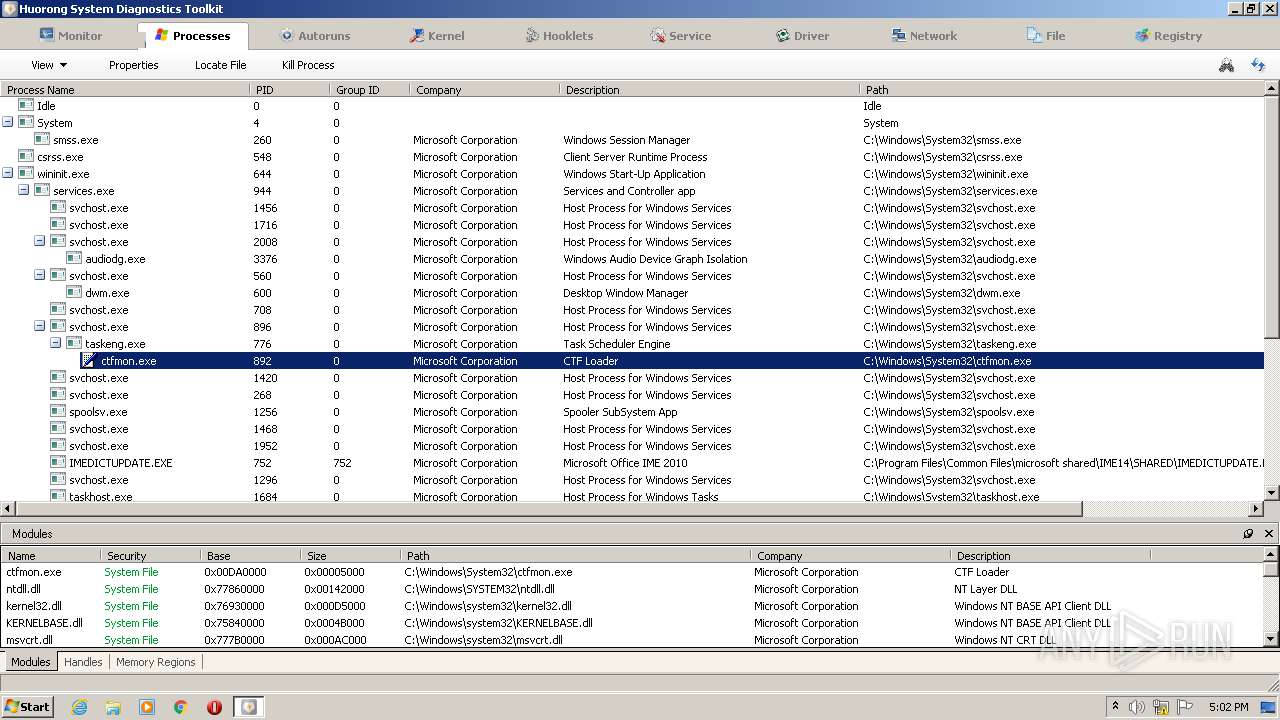Viewport: 1280px width, 720px height.
Task: Collapse the taskeng.exe tree node
Action: [x=56, y=343]
